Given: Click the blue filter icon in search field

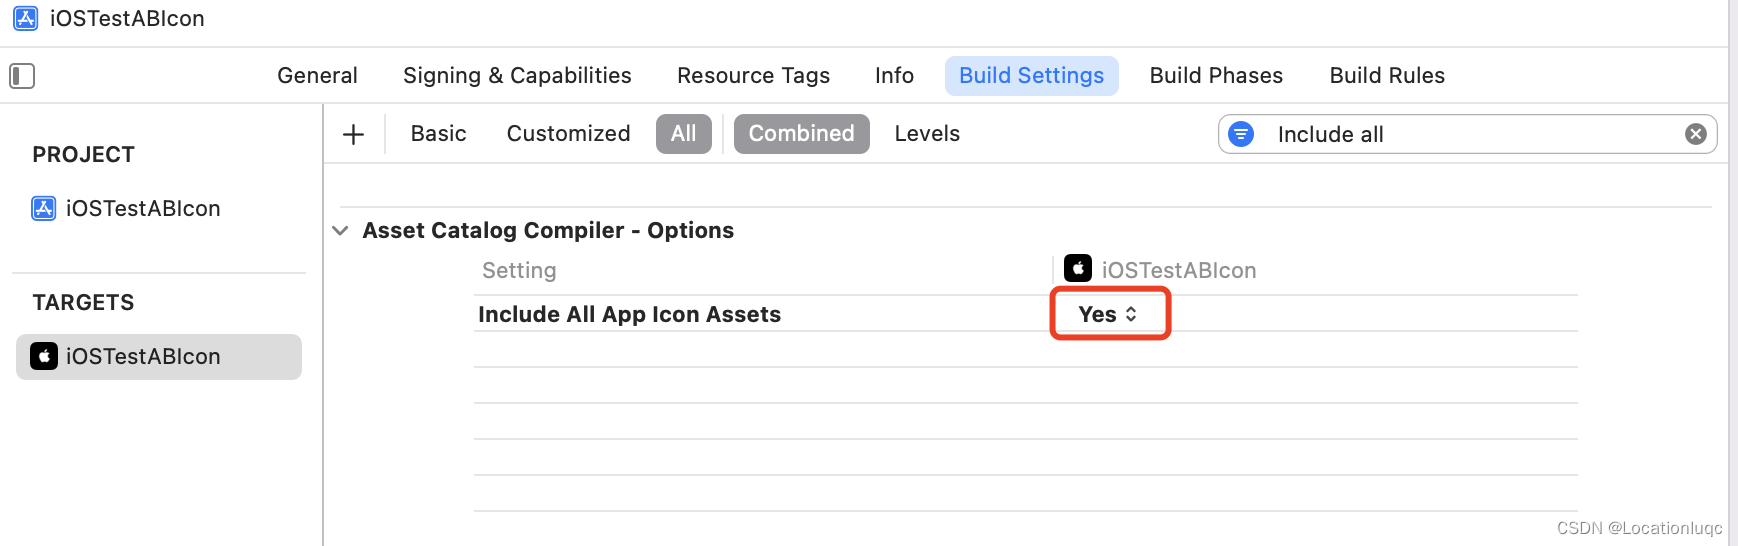Looking at the screenshot, I should pos(1241,134).
